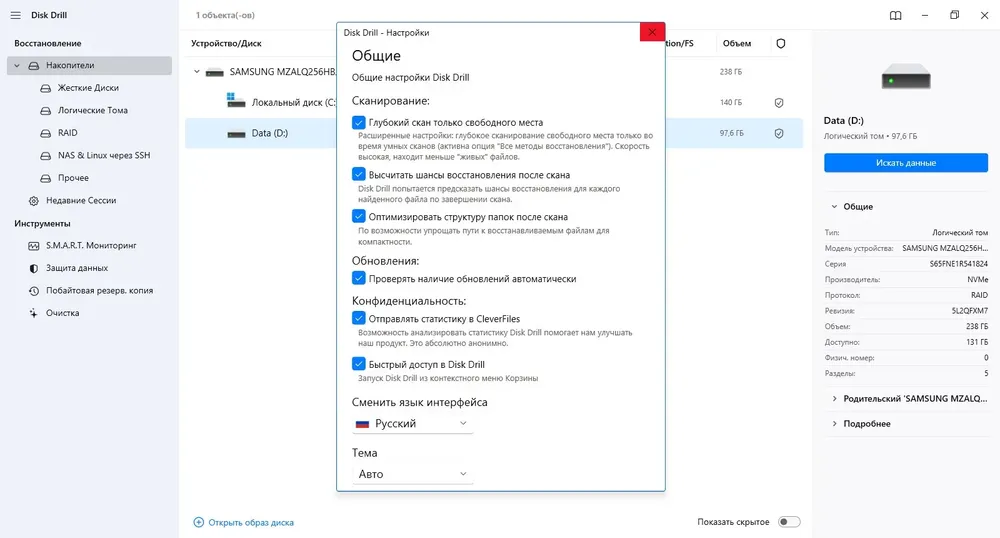Image resolution: width=1000 pixels, height=538 pixels.
Task: Open the Тема dropdown set to Авто
Action: pos(412,474)
